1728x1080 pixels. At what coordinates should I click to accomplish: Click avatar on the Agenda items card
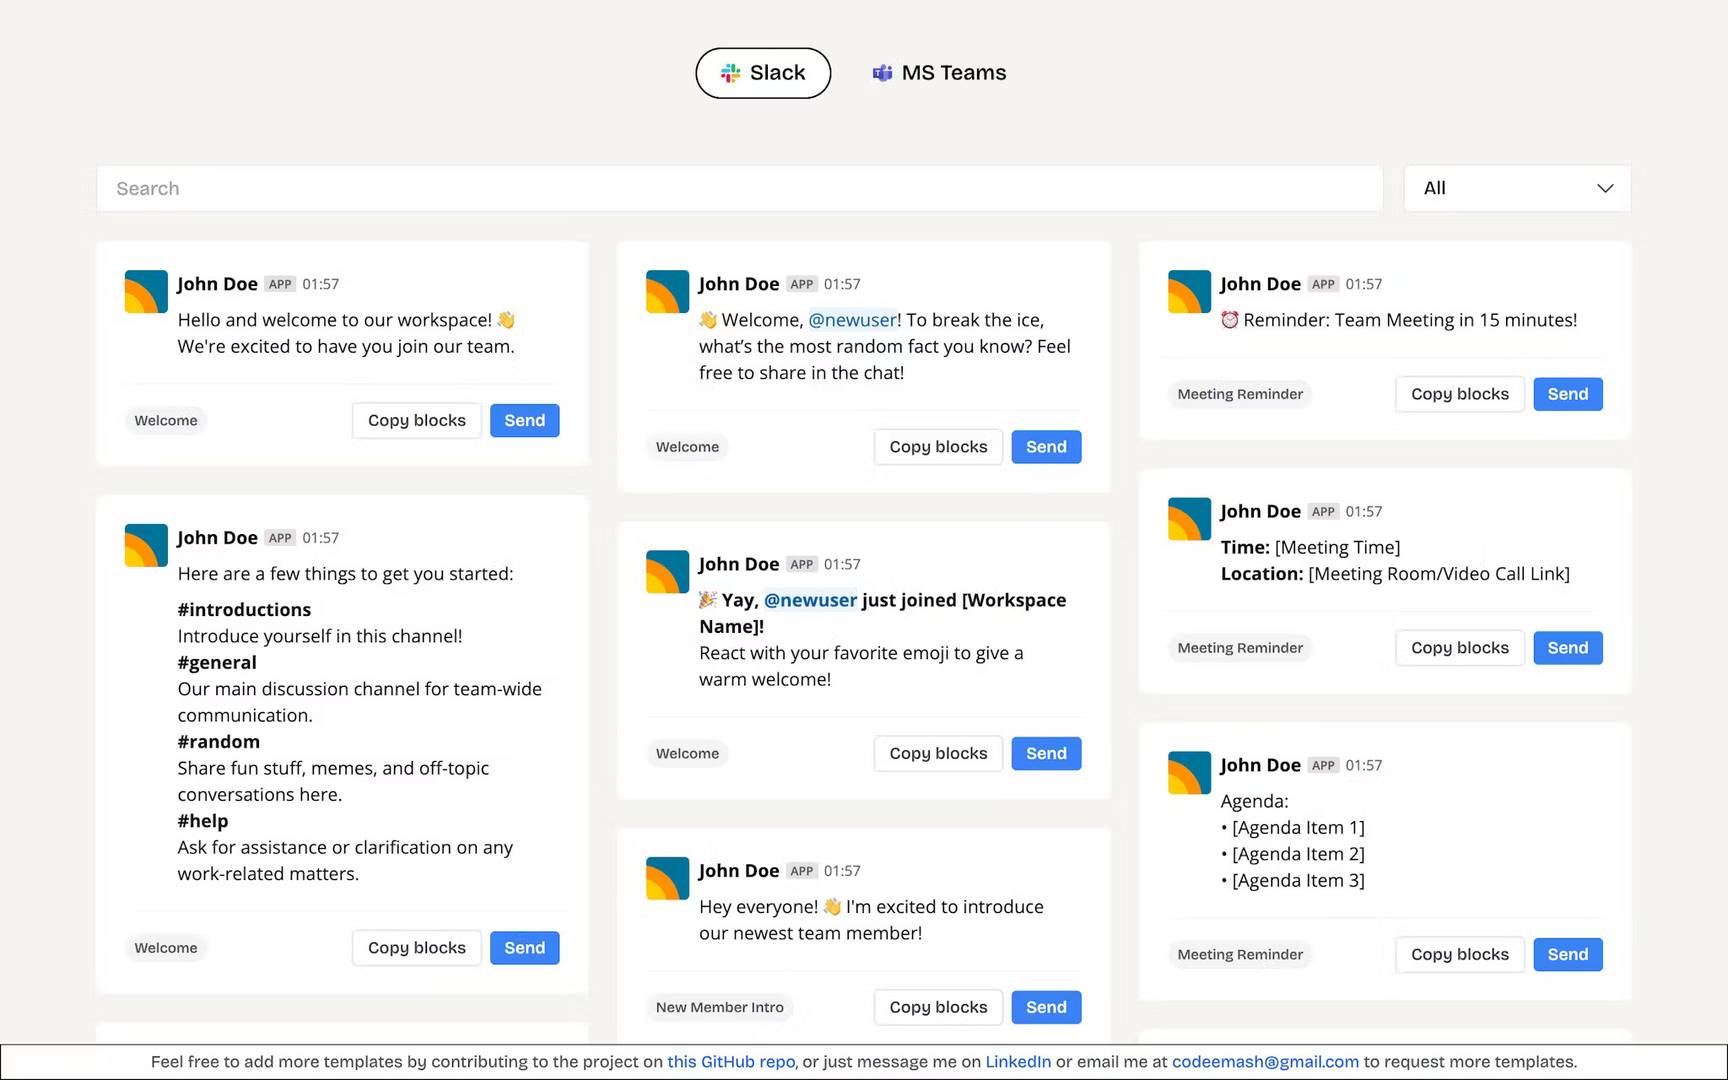tap(1189, 773)
